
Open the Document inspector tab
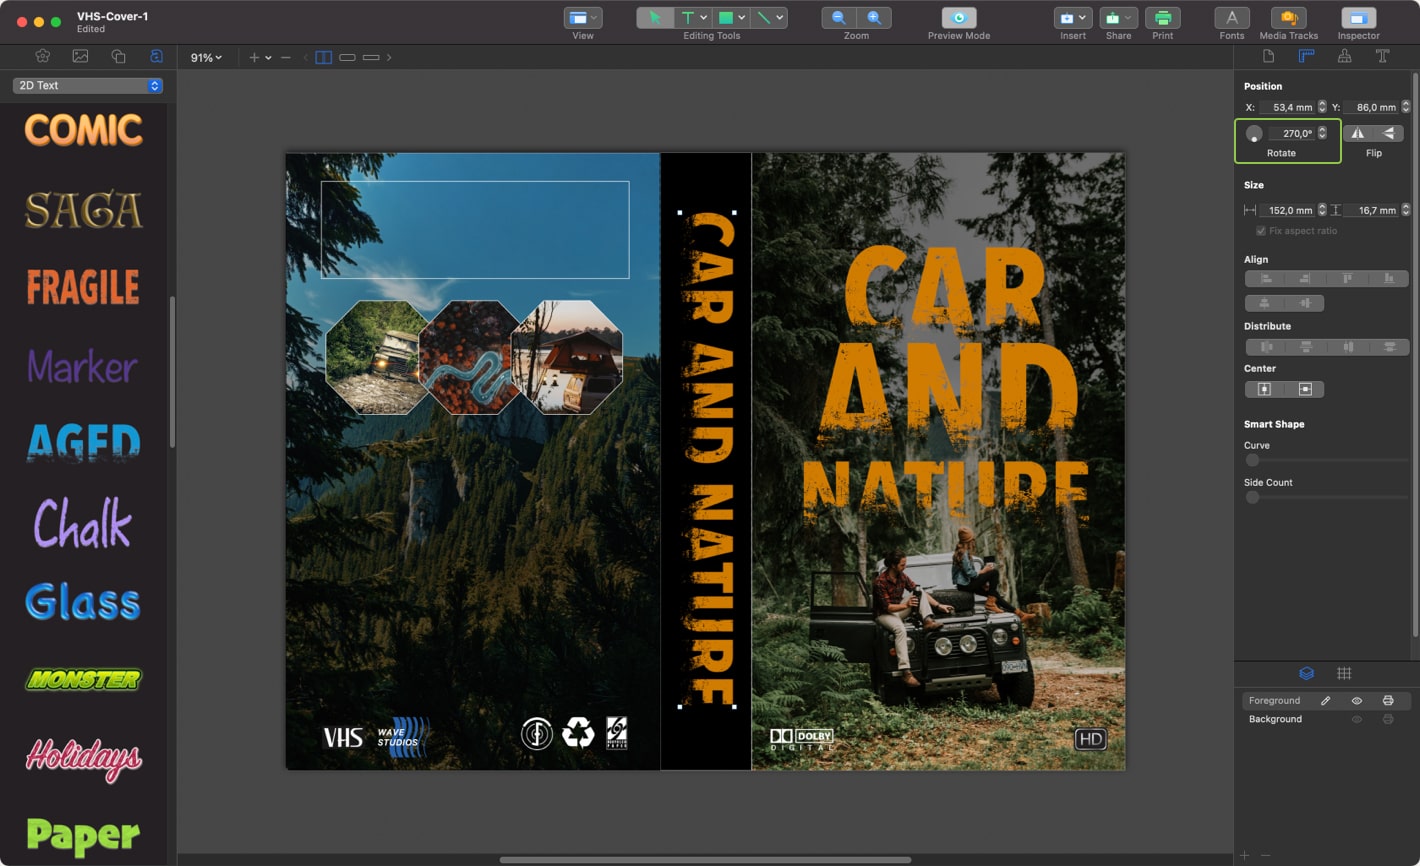pos(1268,57)
